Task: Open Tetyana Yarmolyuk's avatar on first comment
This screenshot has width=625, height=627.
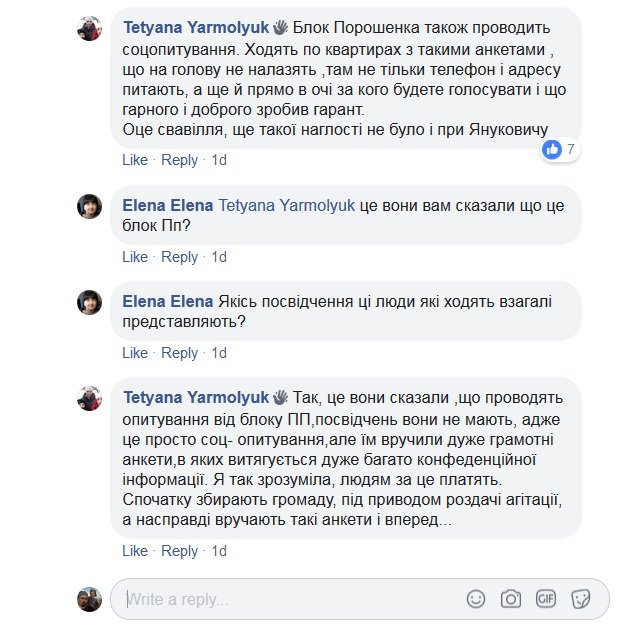Action: click(90, 28)
